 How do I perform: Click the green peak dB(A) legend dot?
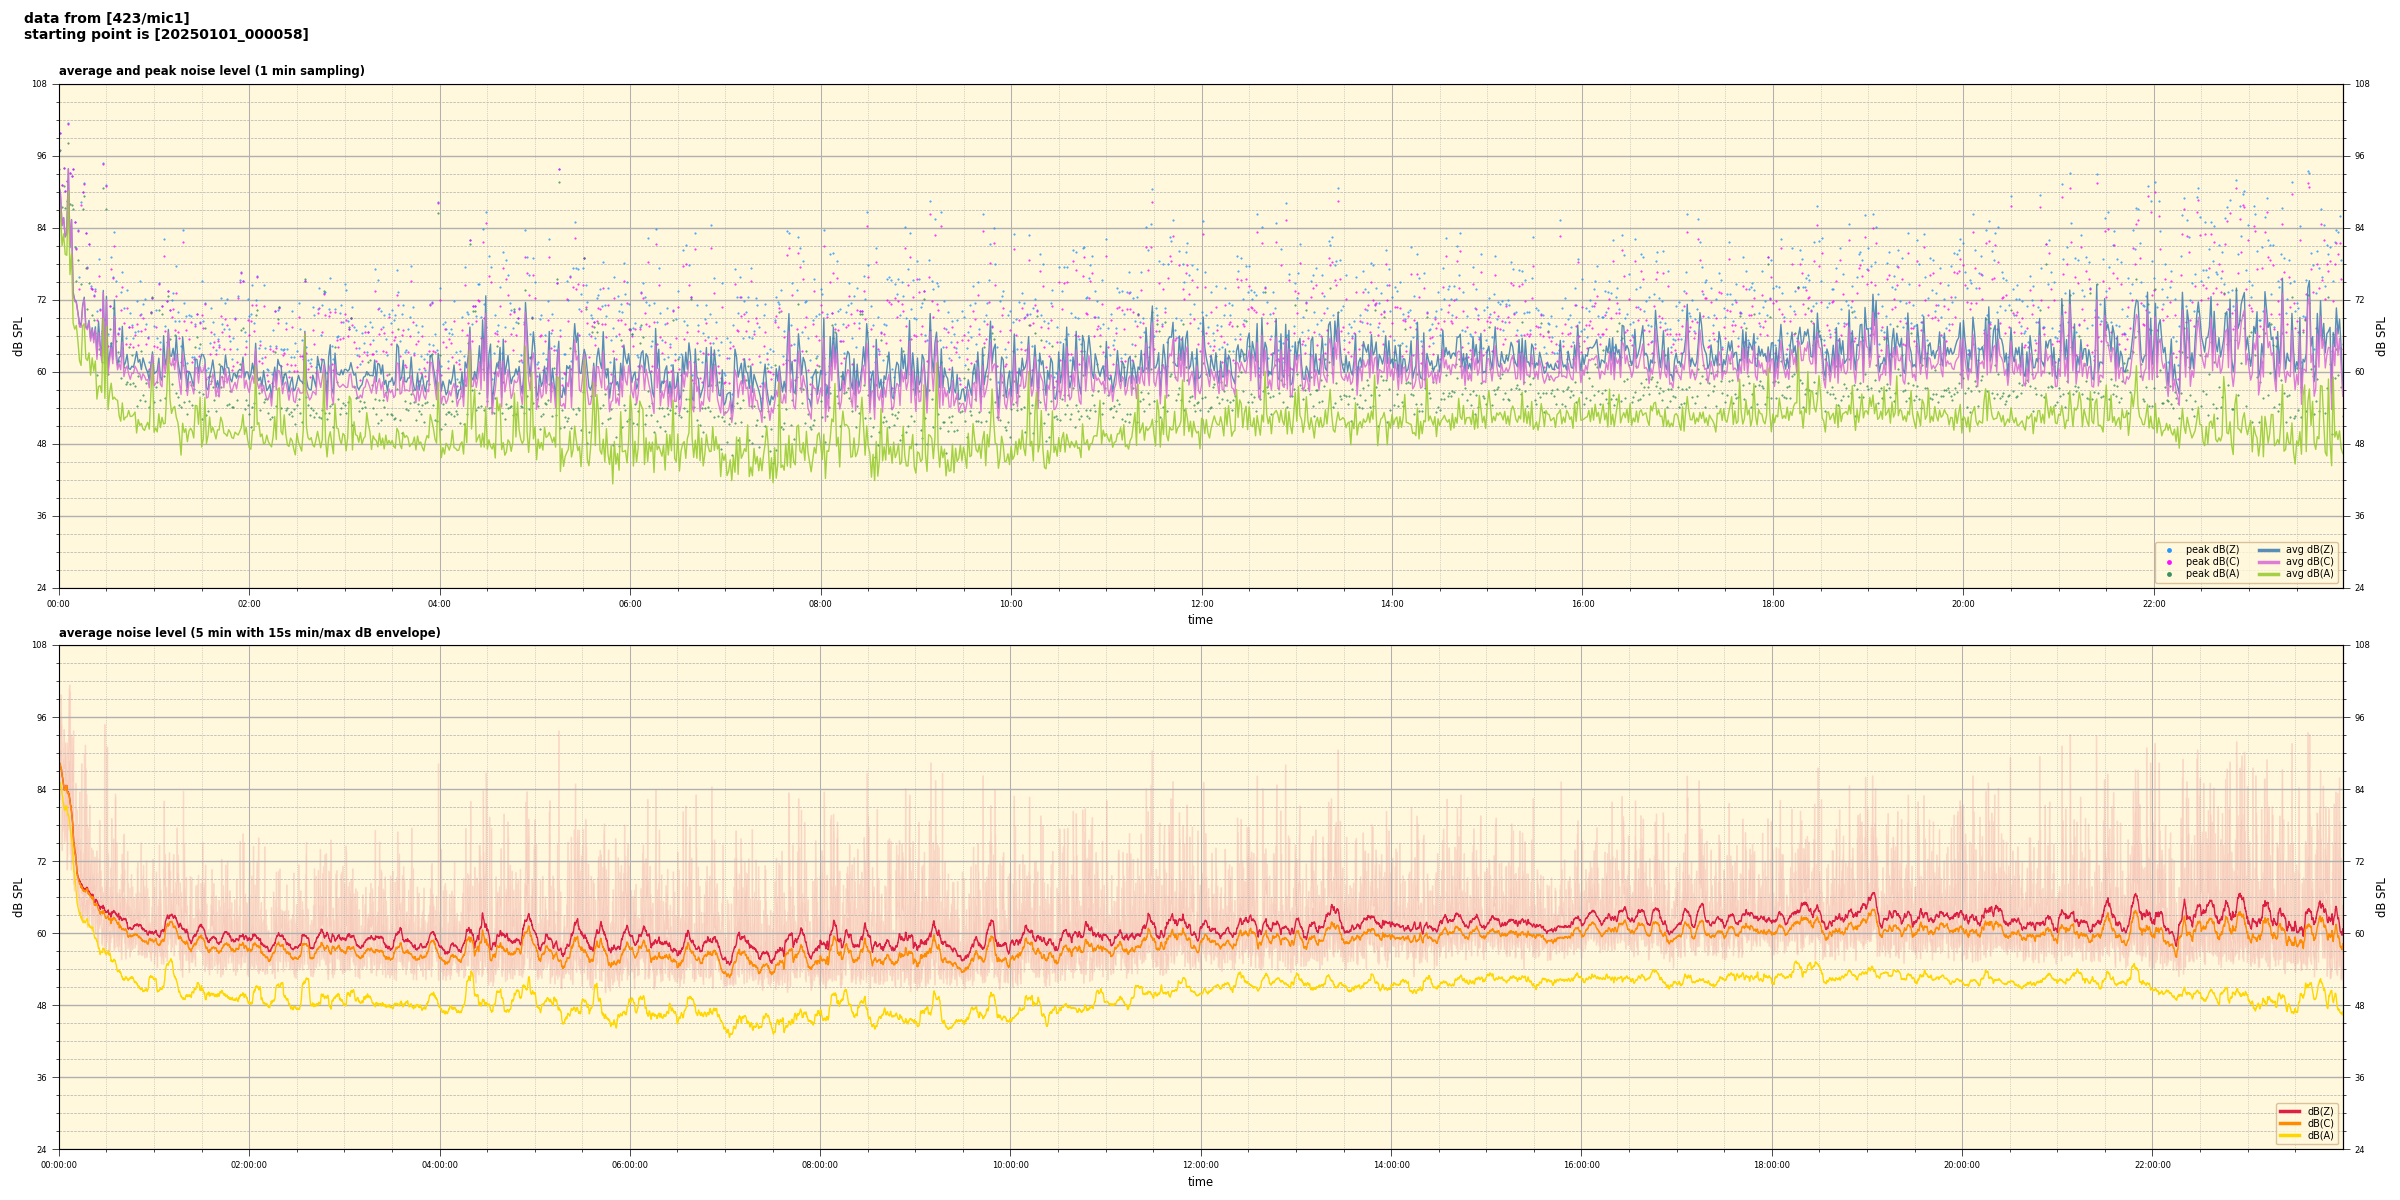(x=2169, y=574)
